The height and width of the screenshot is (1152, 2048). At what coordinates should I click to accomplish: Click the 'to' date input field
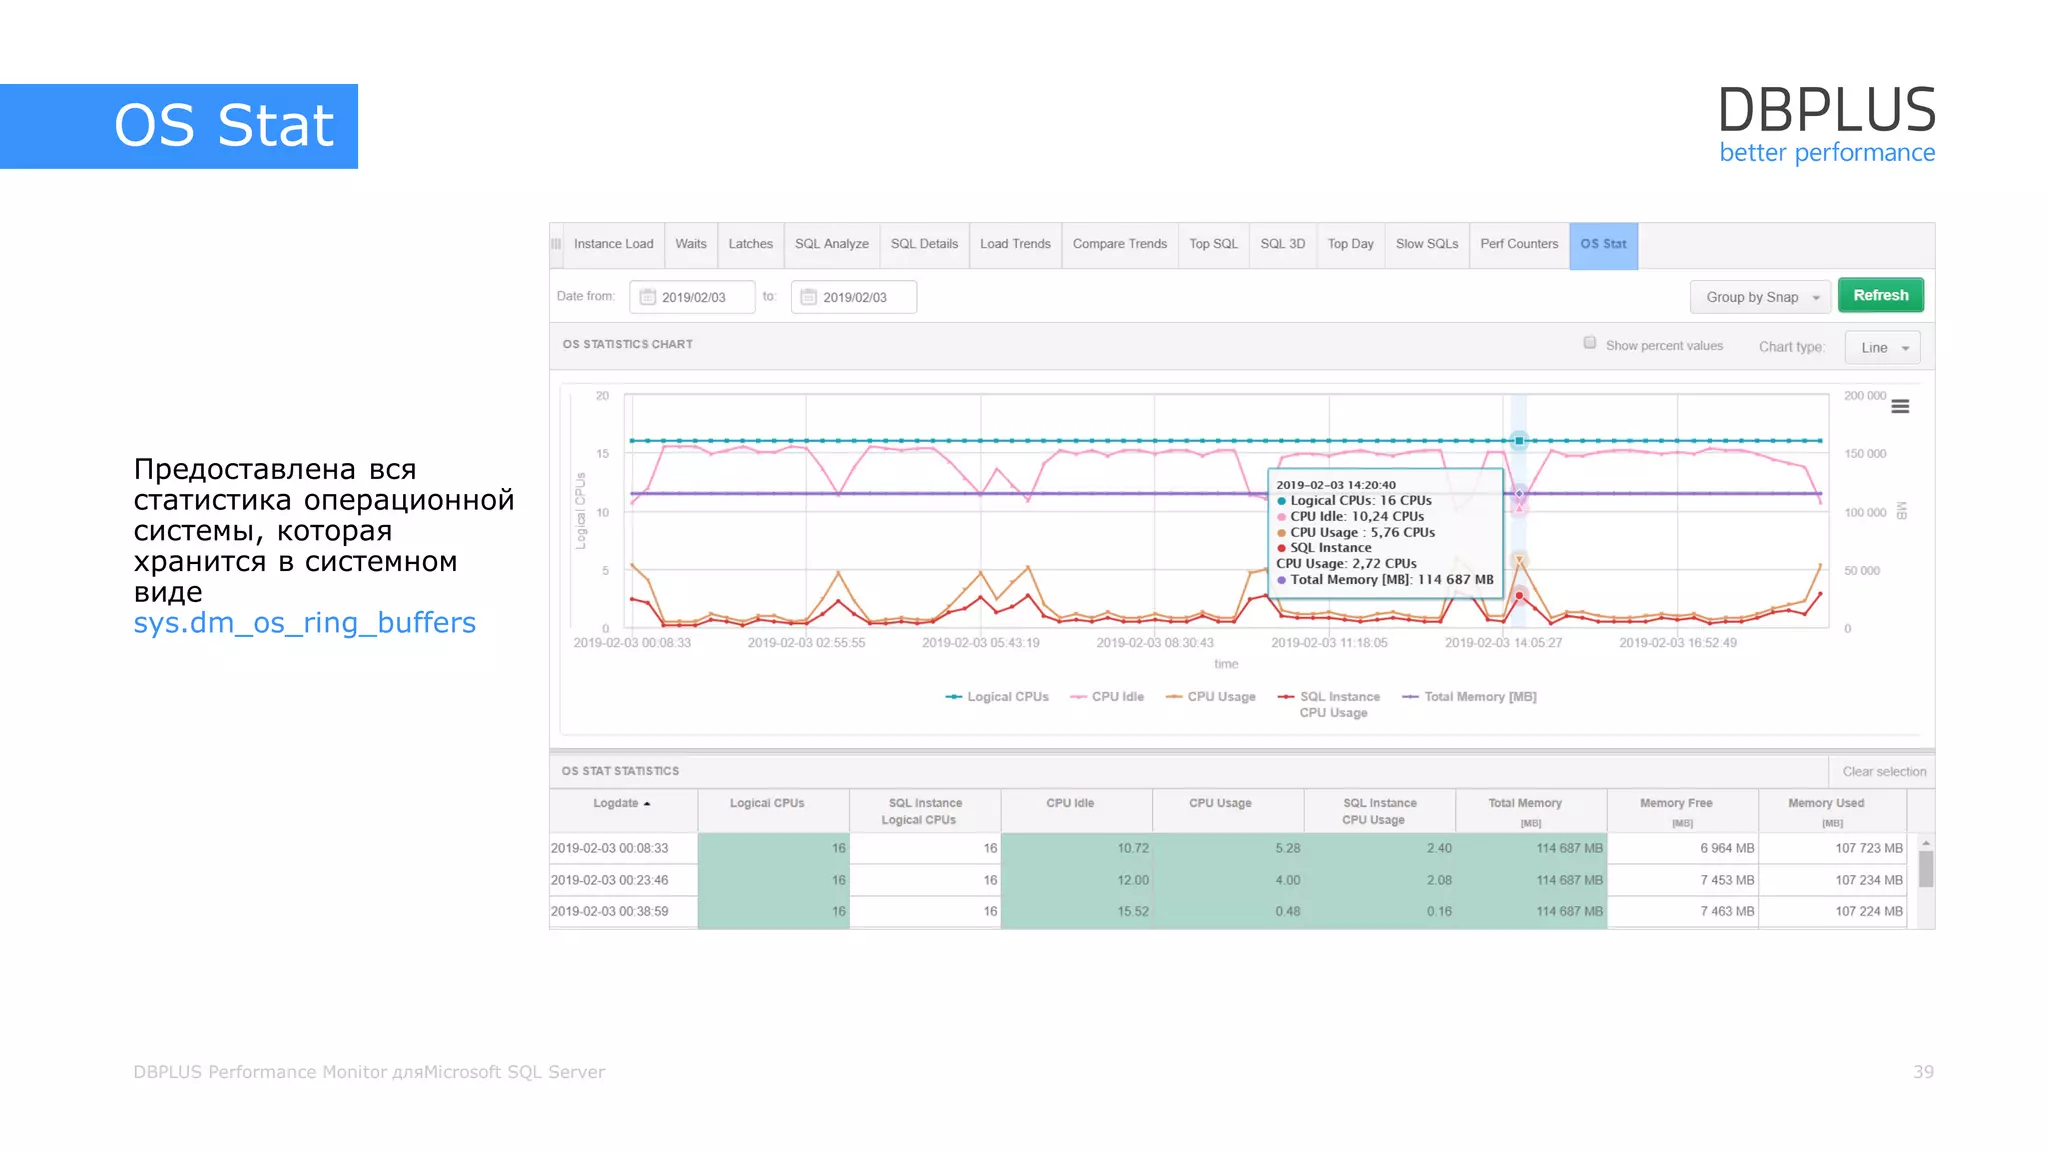point(854,297)
